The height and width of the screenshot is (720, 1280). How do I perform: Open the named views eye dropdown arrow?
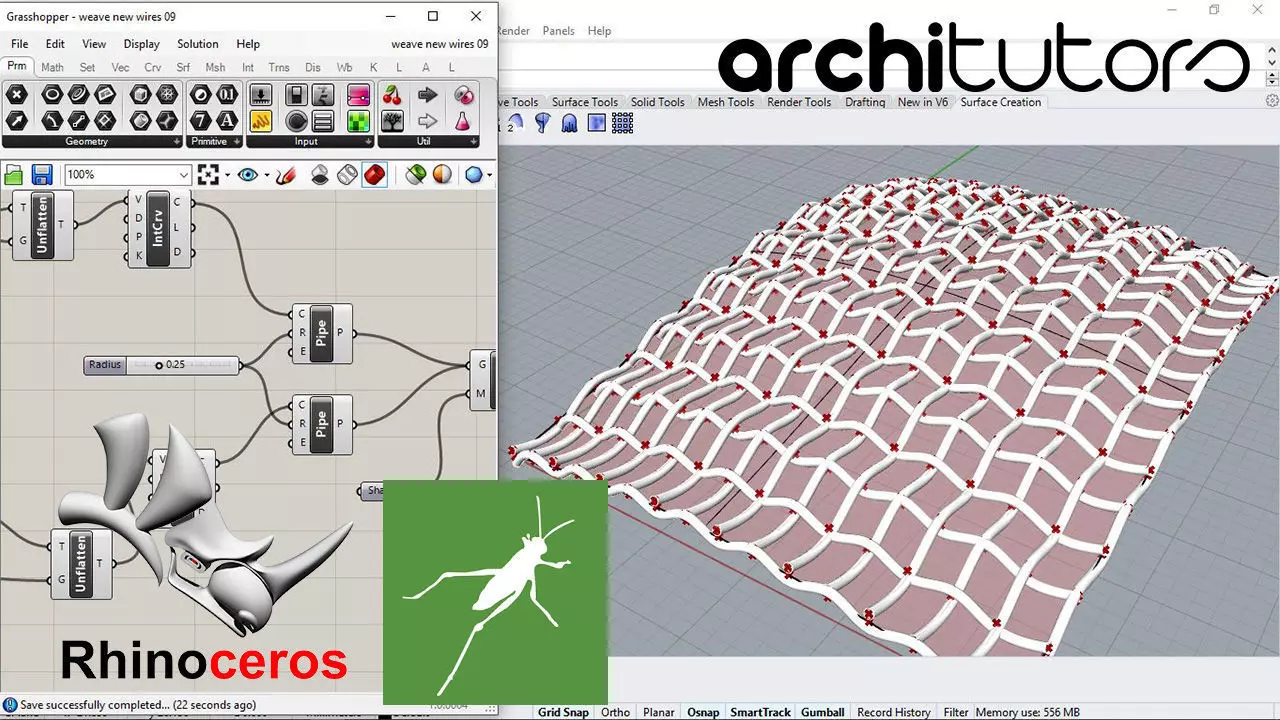tap(267, 175)
